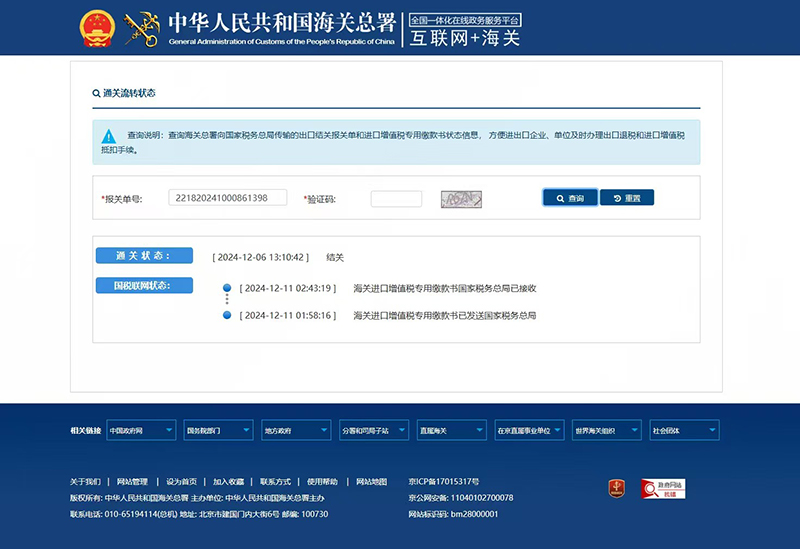Click top blue timeline dot for 02:43:19
This screenshot has width=800, height=549.
click(227, 288)
